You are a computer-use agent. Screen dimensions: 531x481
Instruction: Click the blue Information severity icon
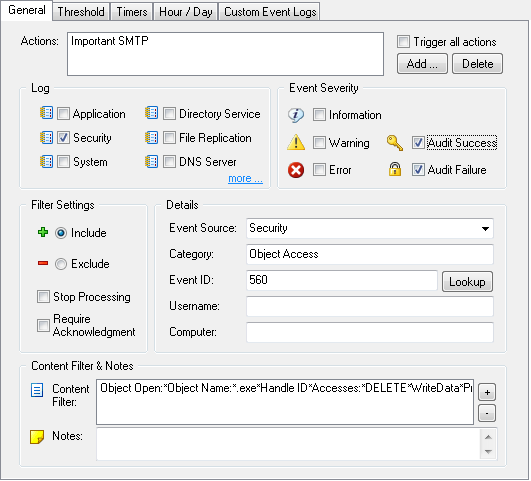coord(296,115)
